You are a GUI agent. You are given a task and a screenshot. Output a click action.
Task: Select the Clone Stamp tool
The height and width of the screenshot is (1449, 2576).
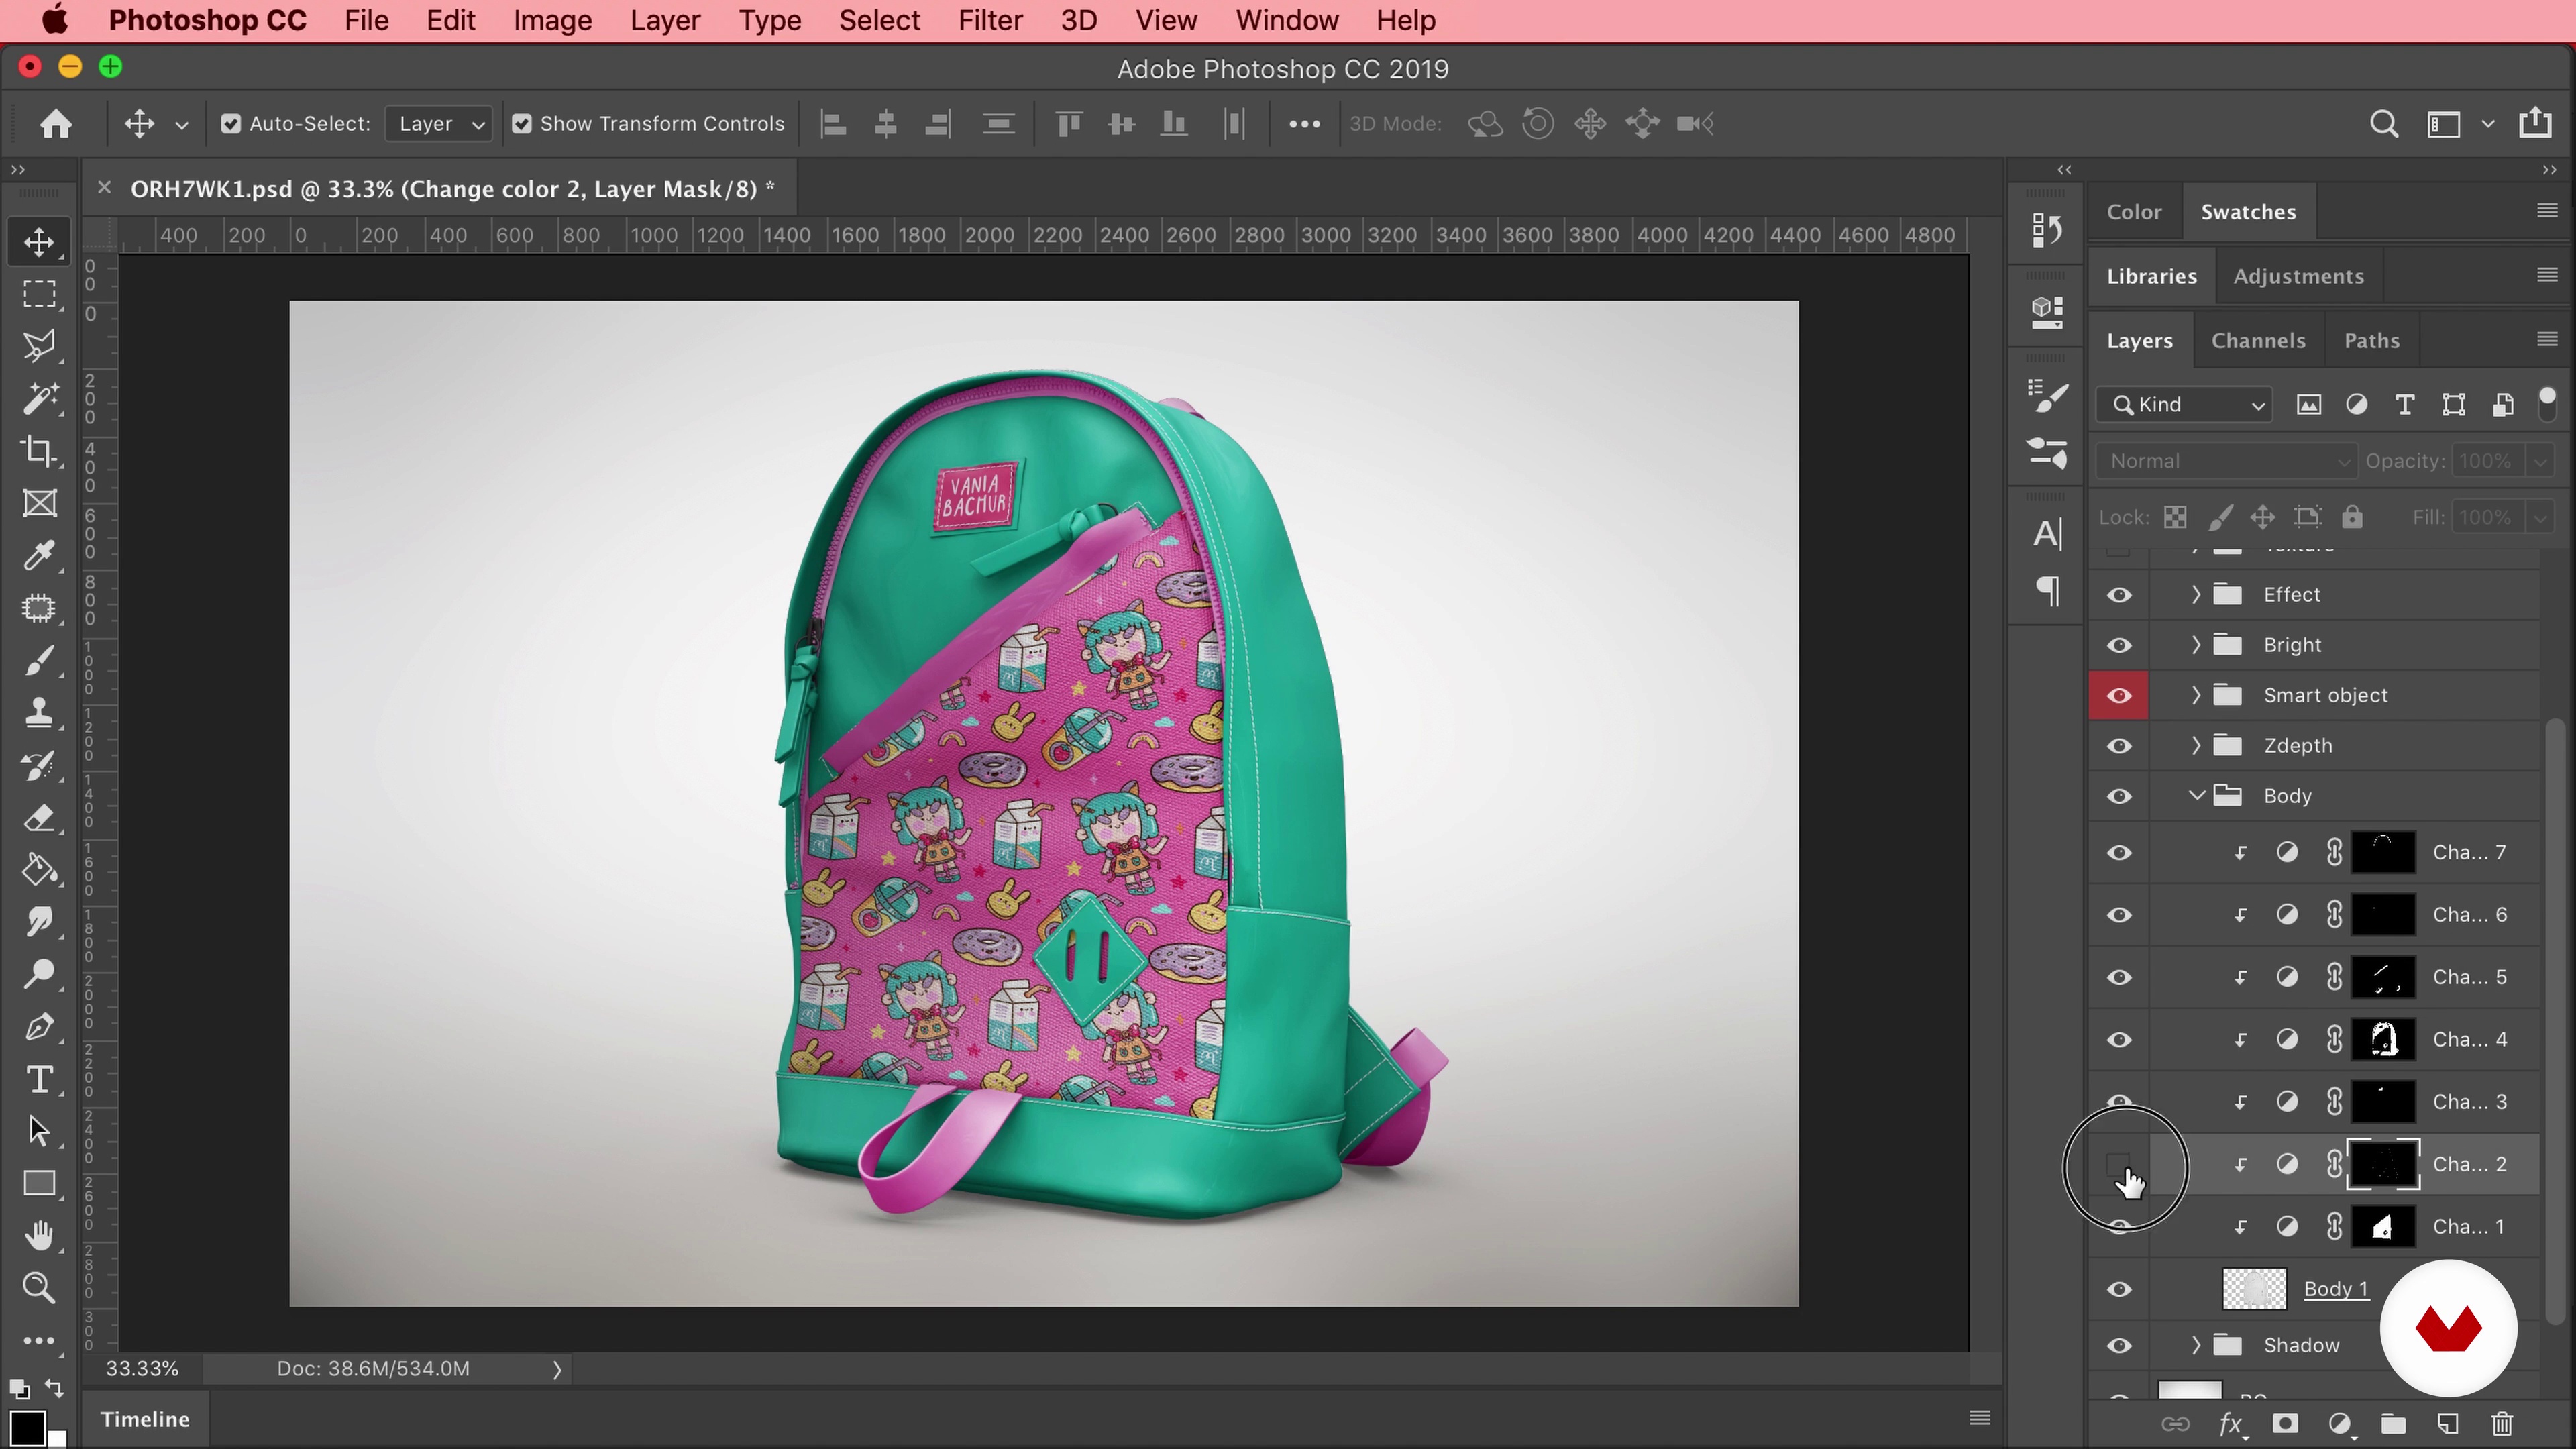[x=39, y=713]
